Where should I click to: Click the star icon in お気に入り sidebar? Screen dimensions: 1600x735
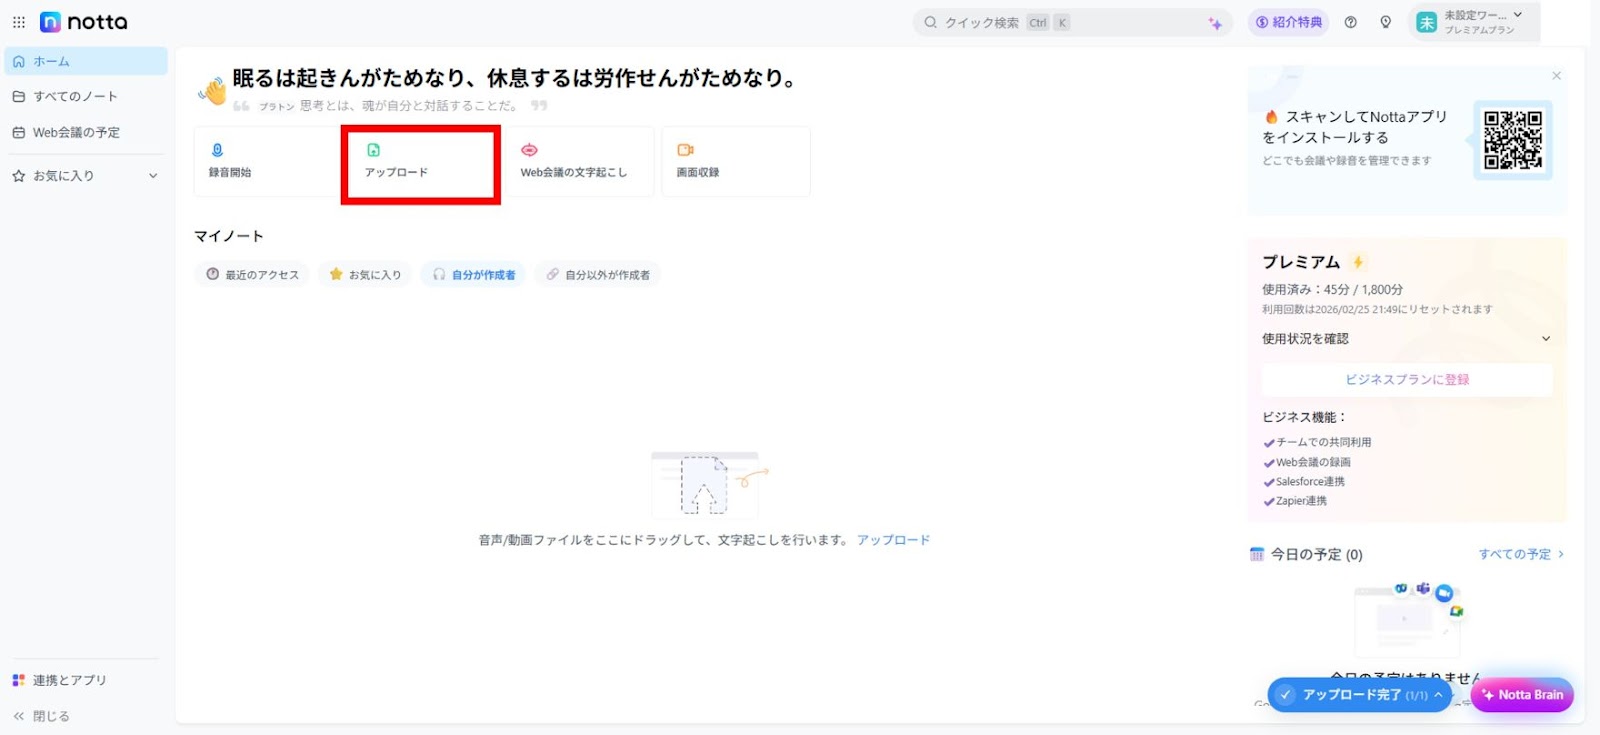pos(18,176)
